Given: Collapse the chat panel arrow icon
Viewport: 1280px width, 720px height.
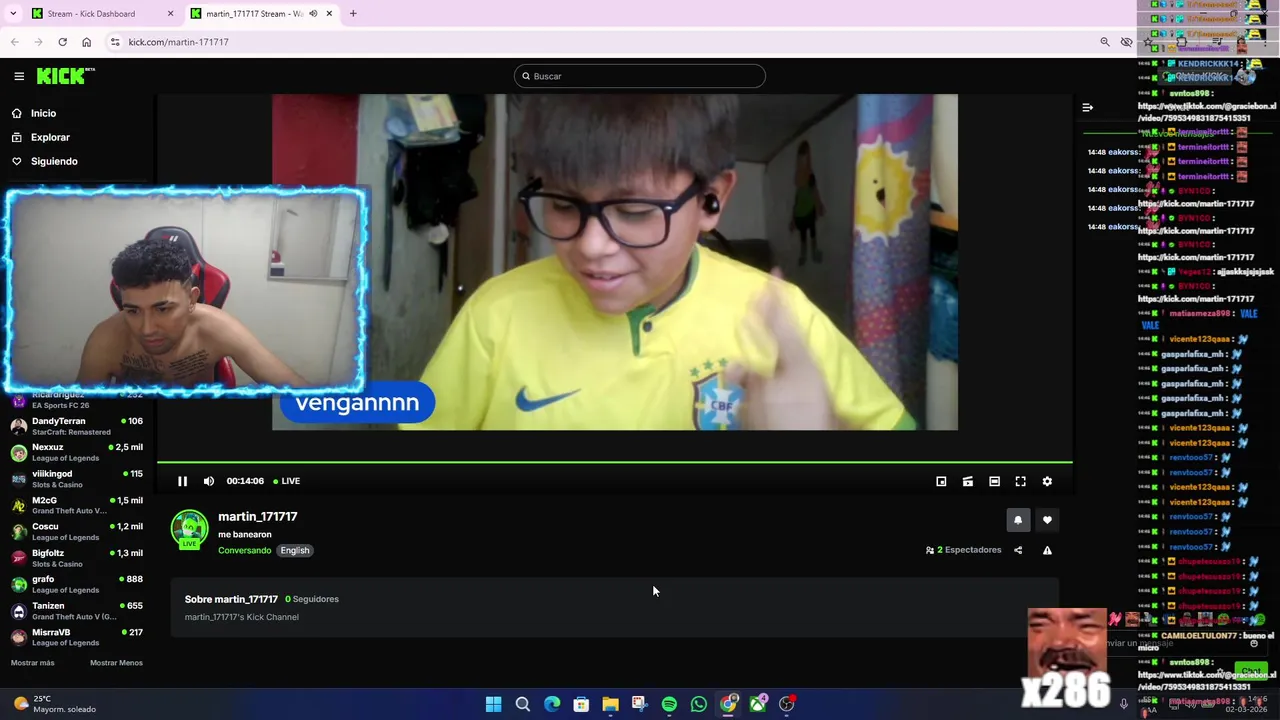Looking at the screenshot, I should [1087, 107].
